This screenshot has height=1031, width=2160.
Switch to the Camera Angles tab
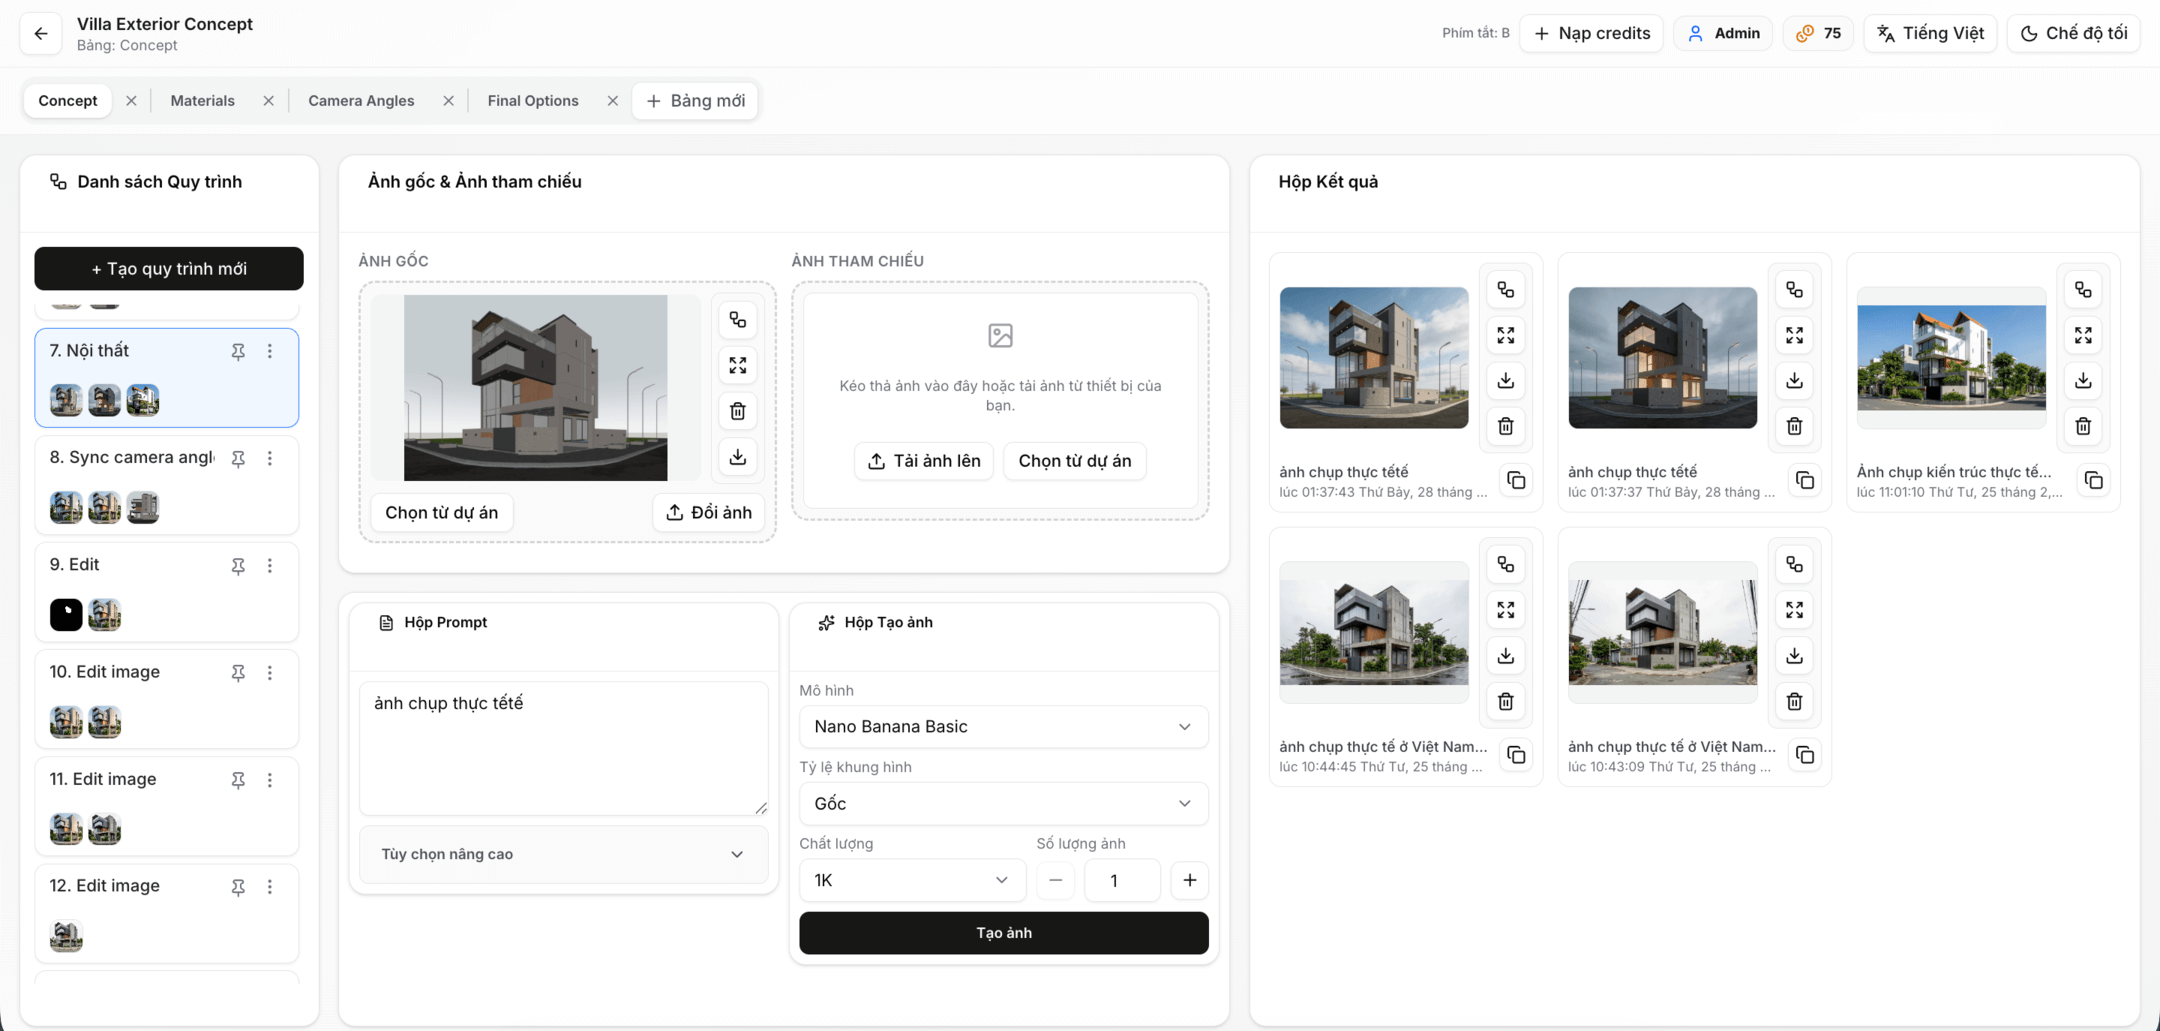click(x=360, y=101)
